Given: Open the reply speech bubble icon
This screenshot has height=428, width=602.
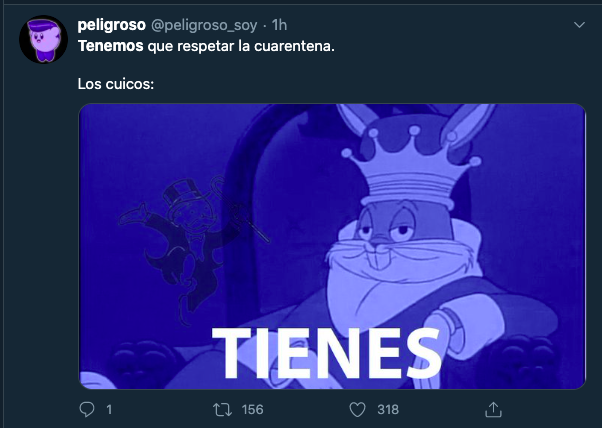Looking at the screenshot, I should pyautogui.click(x=87, y=410).
